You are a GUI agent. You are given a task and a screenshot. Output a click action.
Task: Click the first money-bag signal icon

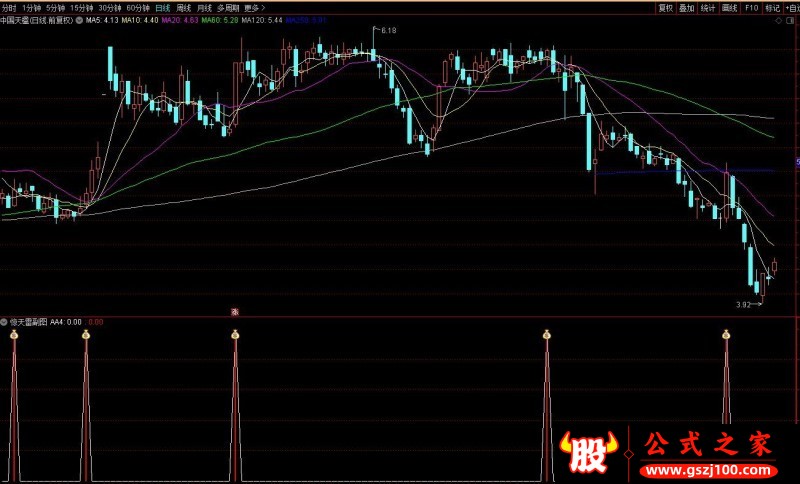(14, 335)
